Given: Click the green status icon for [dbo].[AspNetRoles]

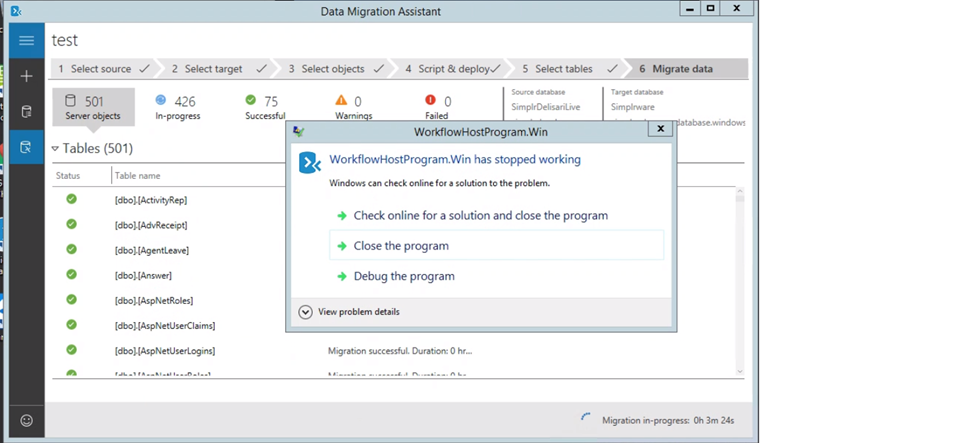Looking at the screenshot, I should 72,300.
